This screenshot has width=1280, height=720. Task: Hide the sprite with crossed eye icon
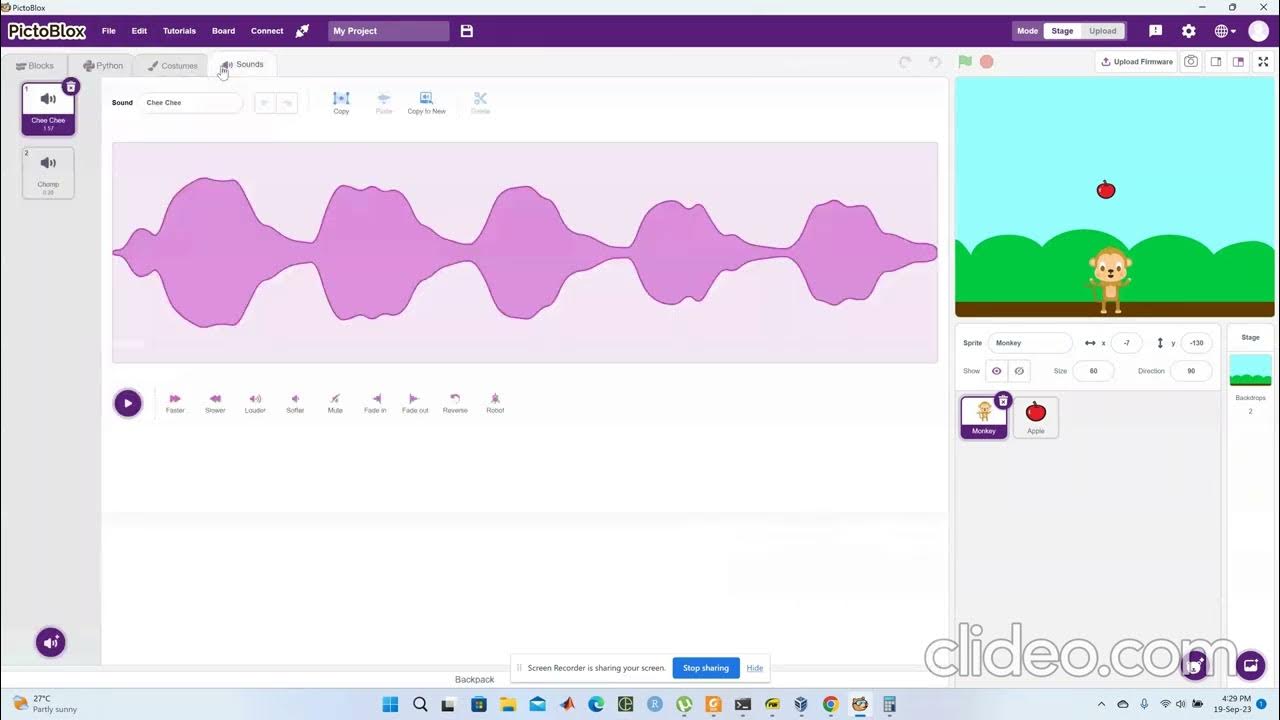1019,371
